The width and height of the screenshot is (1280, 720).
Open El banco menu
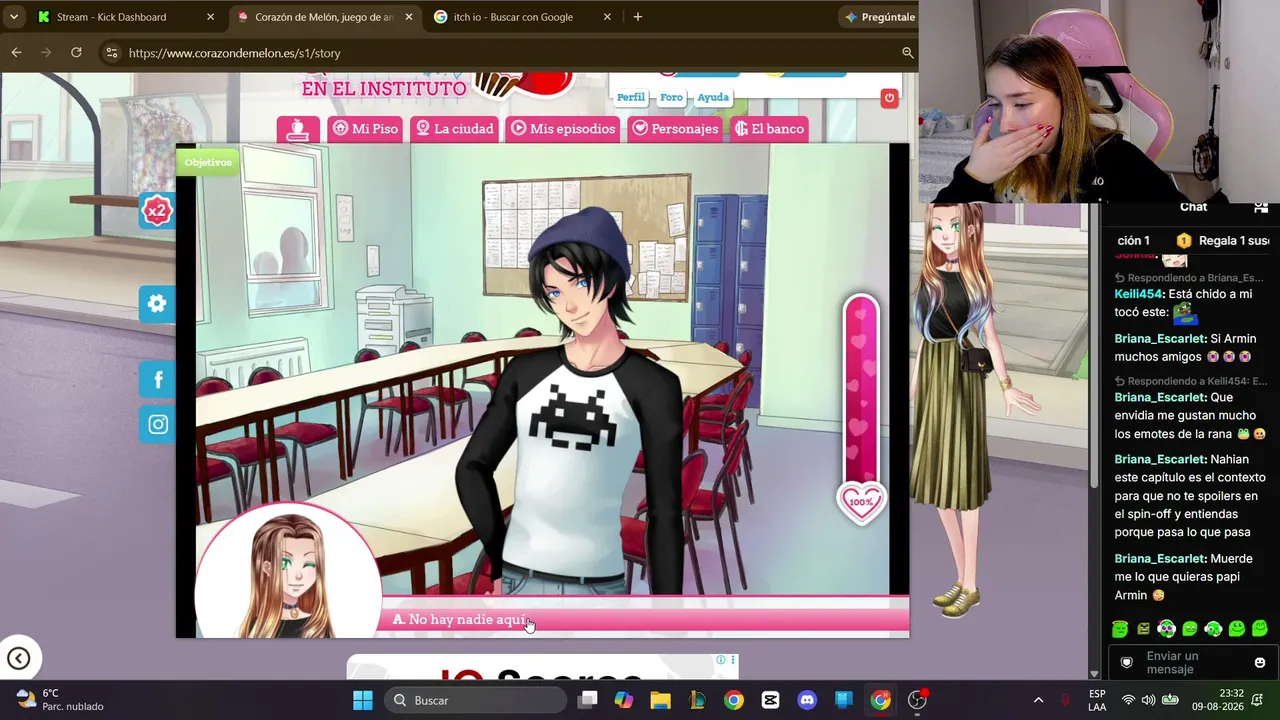pos(769,129)
